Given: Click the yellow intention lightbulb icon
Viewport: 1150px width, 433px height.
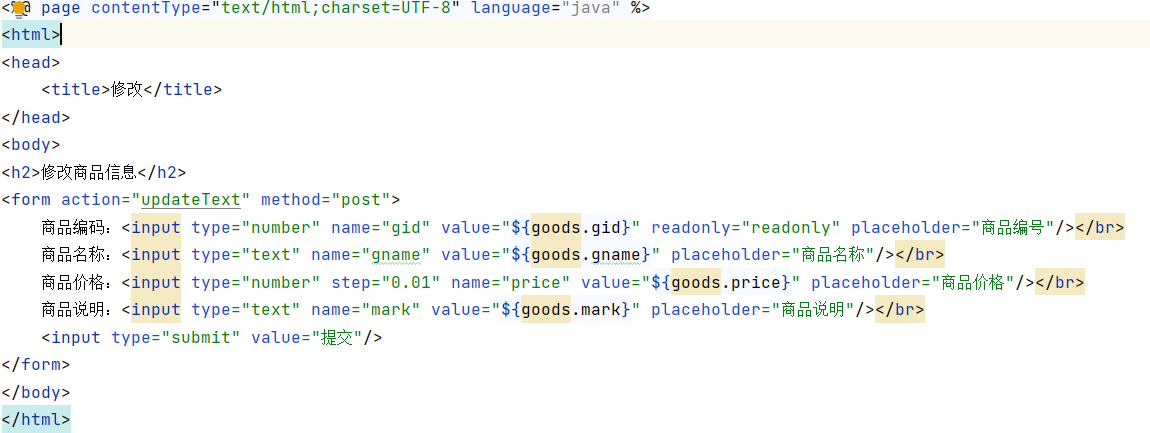Looking at the screenshot, I should pyautogui.click(x=19, y=9).
